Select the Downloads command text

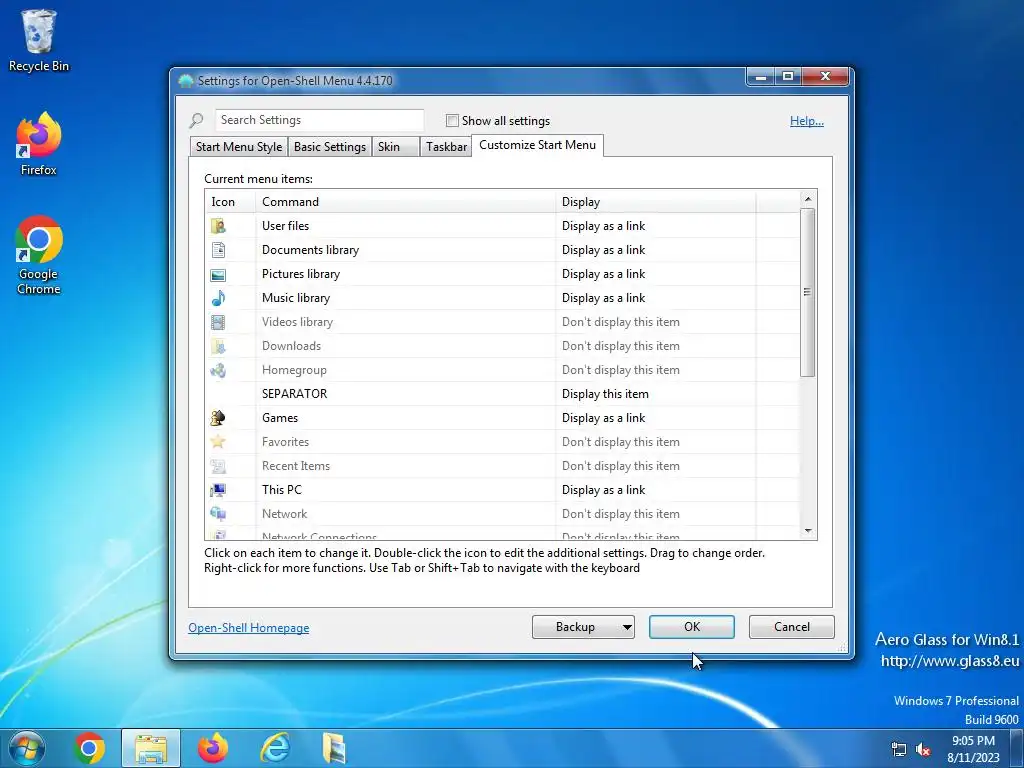click(291, 346)
